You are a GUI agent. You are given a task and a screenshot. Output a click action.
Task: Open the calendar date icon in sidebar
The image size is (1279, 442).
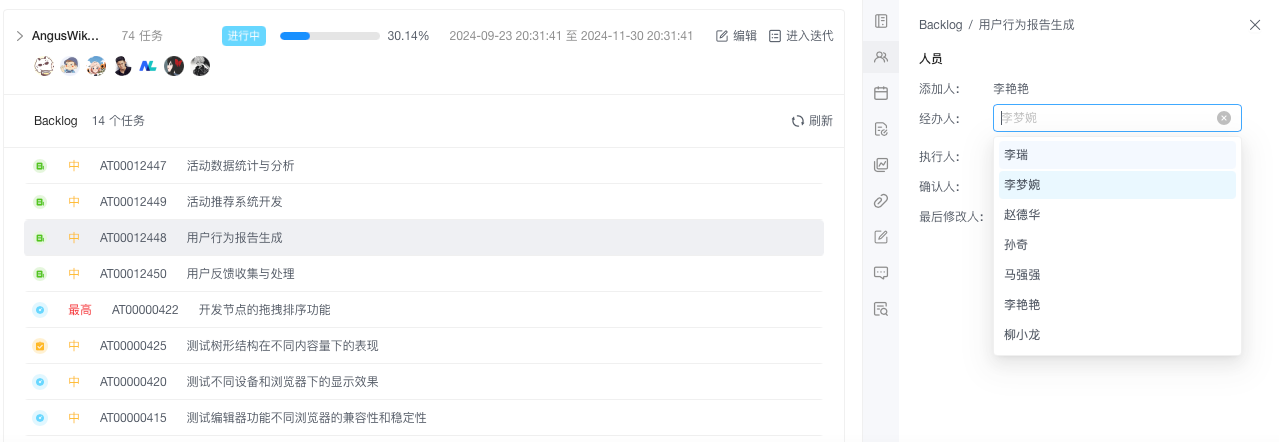pos(881,93)
